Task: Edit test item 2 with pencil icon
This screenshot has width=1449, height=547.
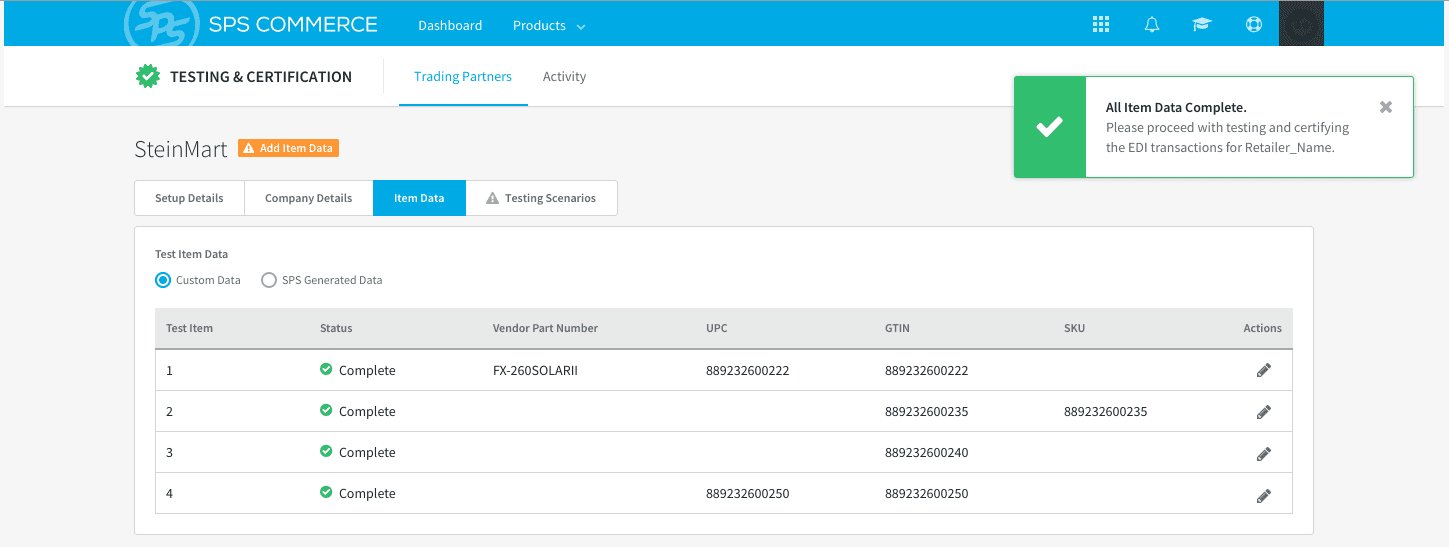Action: 1264,411
